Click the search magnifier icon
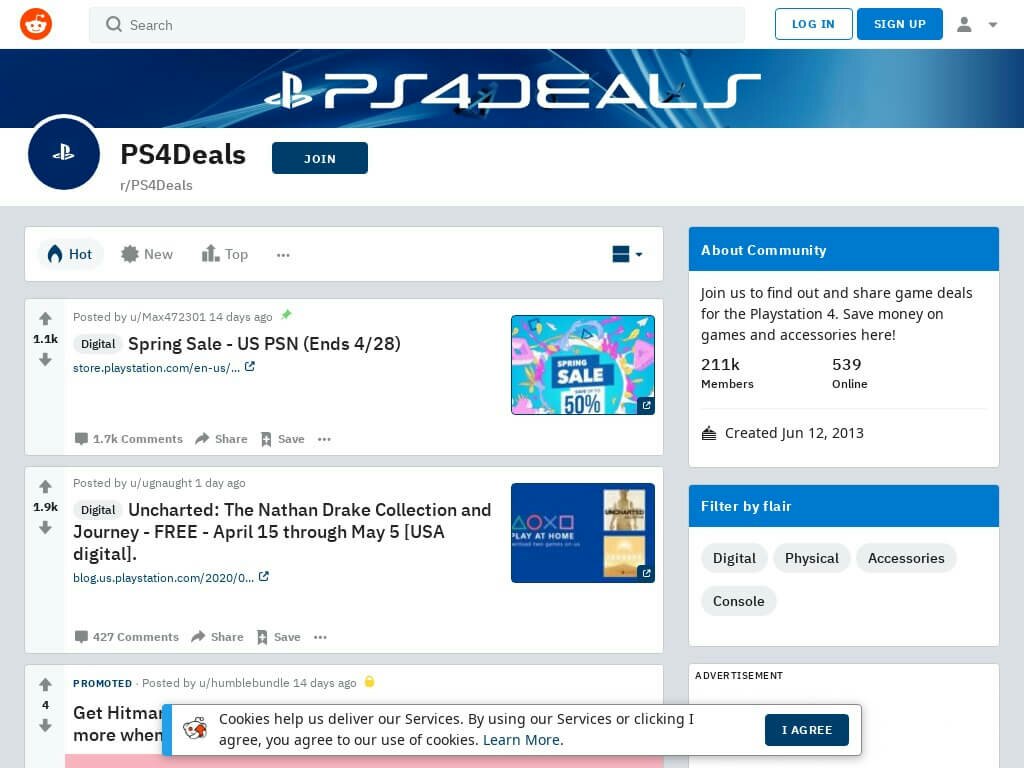1024x768 pixels. [x=114, y=25]
